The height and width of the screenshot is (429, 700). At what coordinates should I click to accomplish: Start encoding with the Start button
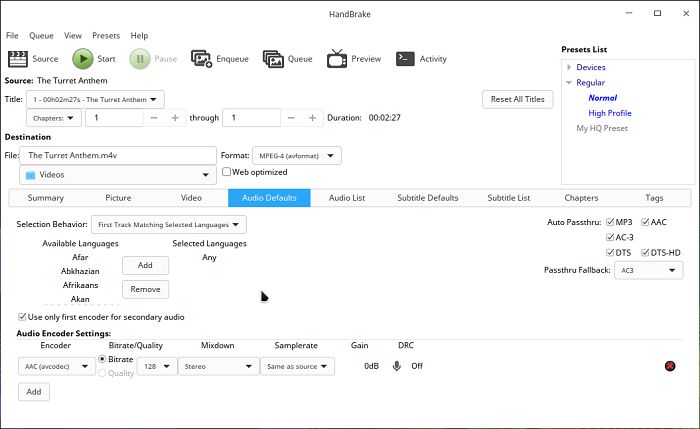[94, 59]
